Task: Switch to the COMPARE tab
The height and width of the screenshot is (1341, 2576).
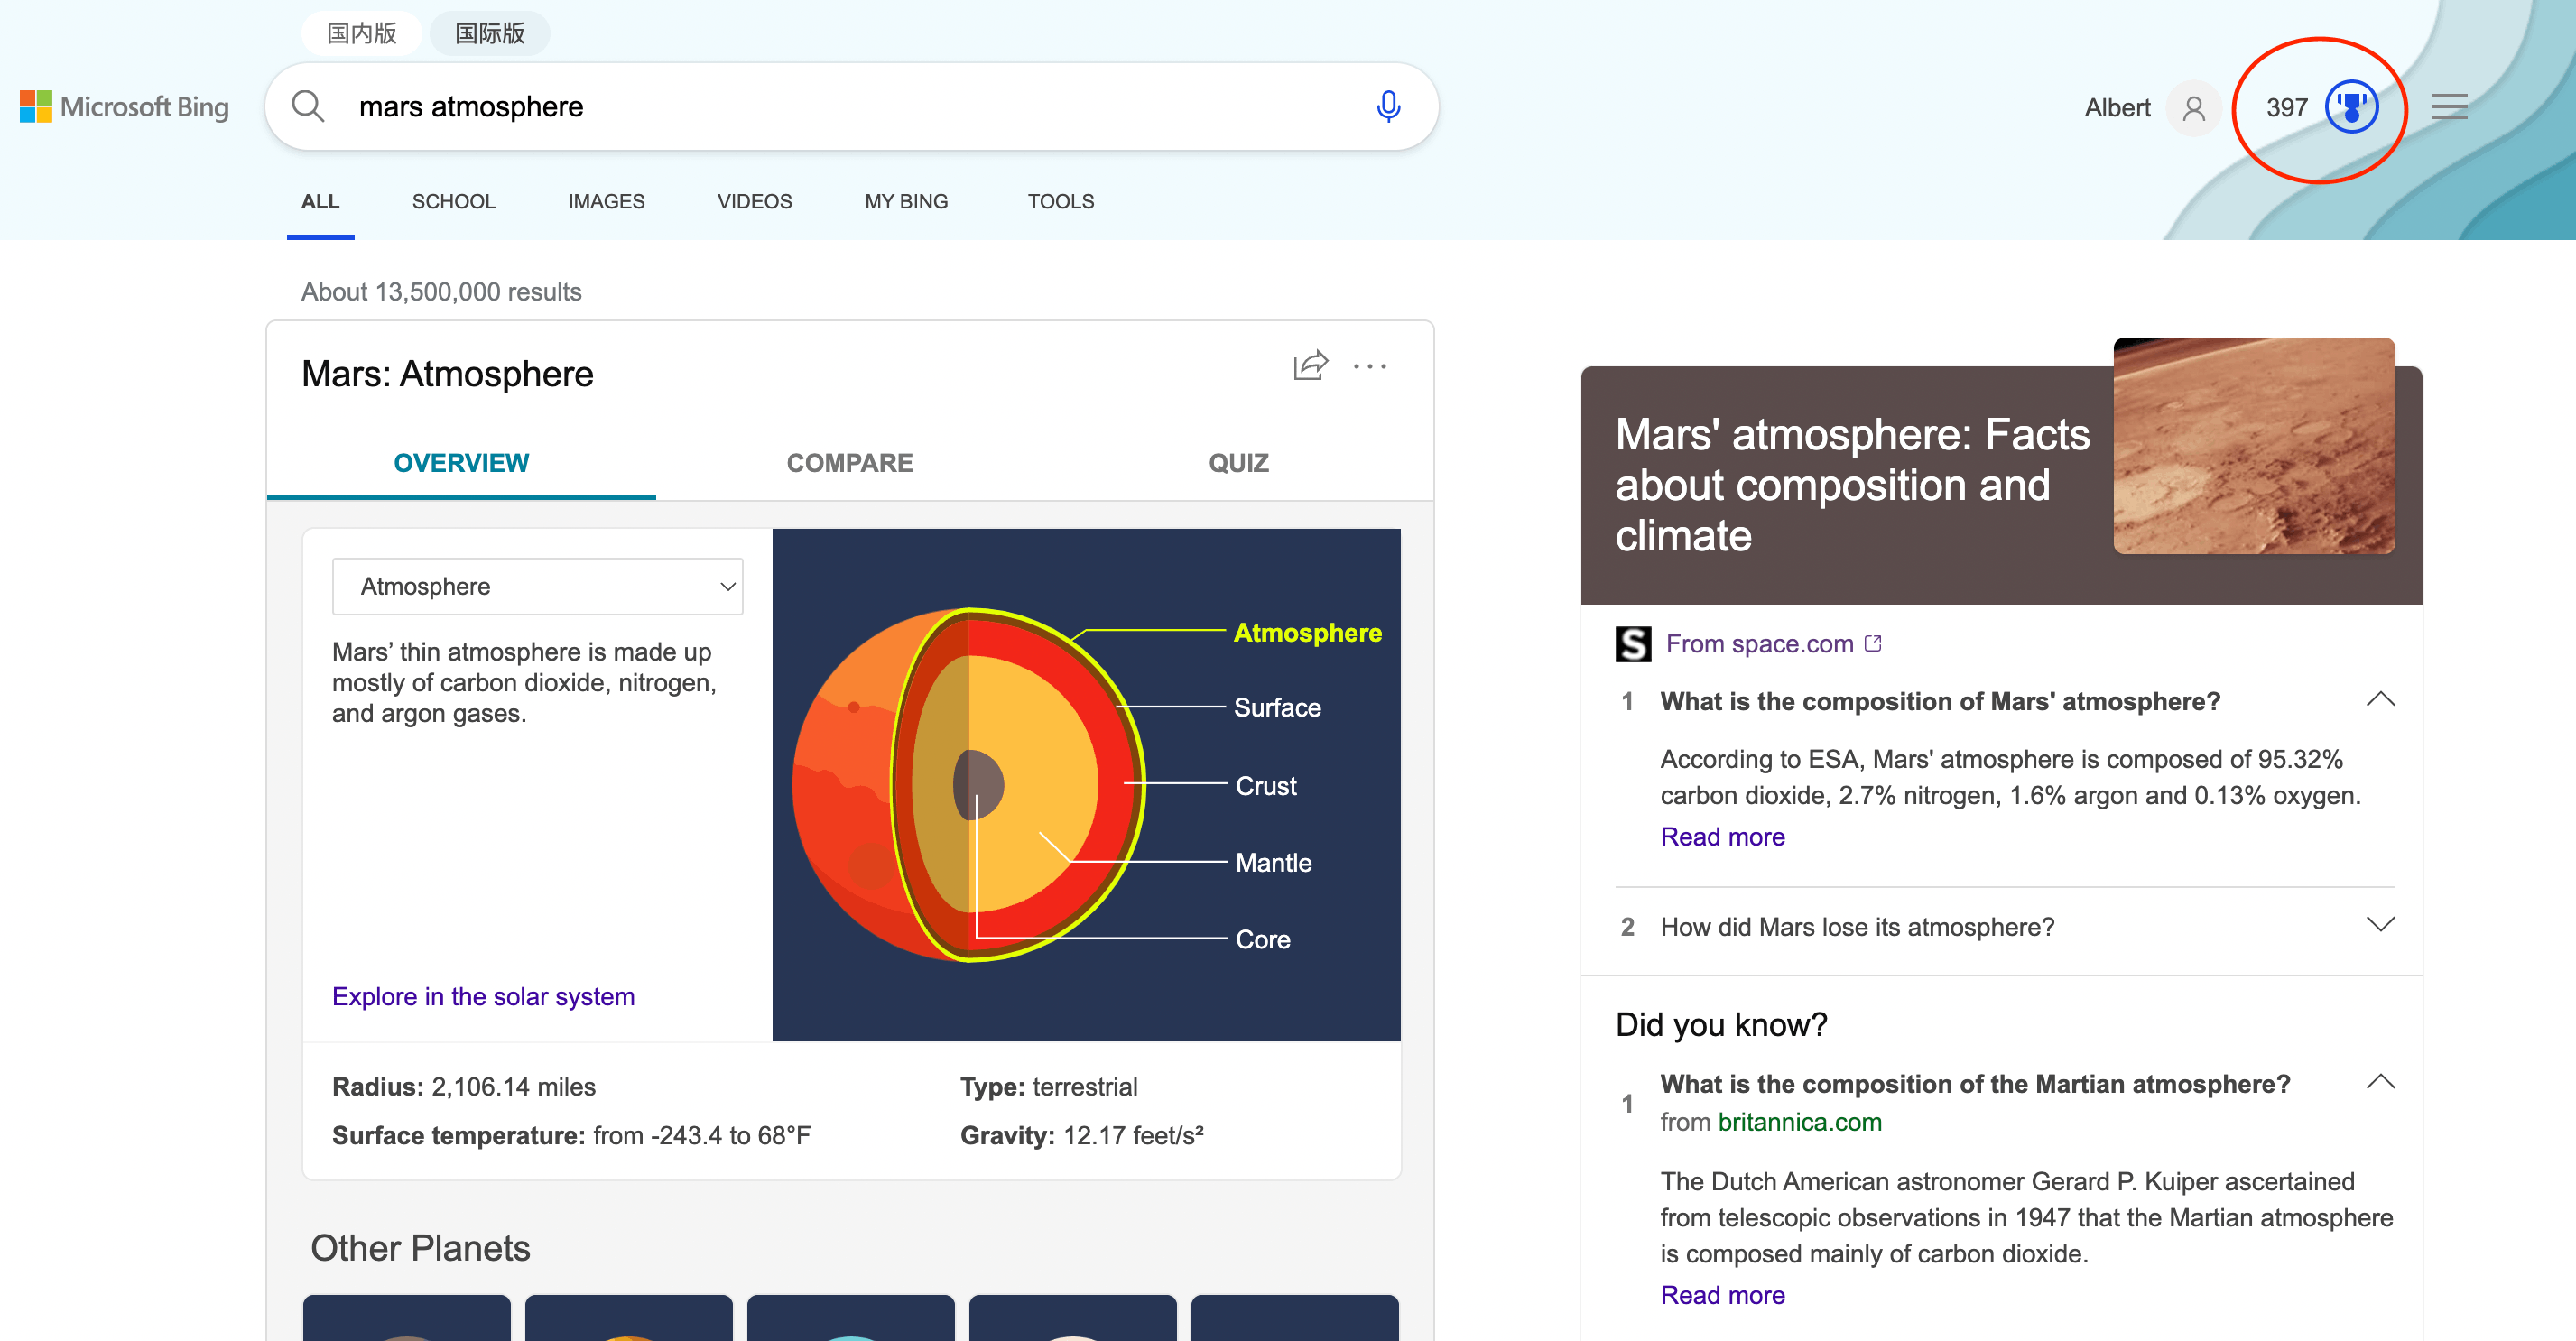Action: (x=849, y=463)
